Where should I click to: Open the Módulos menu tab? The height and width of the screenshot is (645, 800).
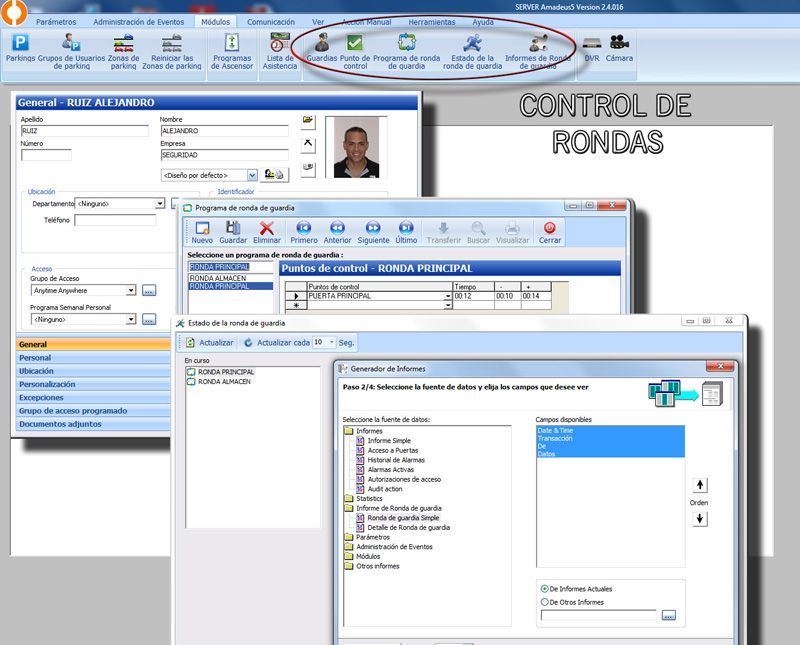(215, 21)
